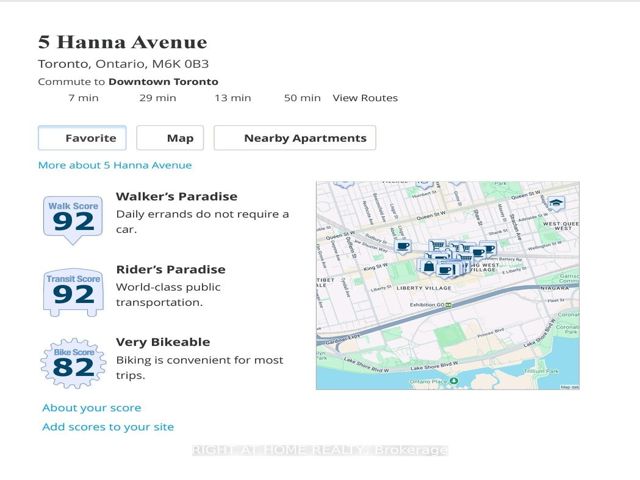Click the Biking is convenient description text
This screenshot has width=640, height=480.
(199, 368)
